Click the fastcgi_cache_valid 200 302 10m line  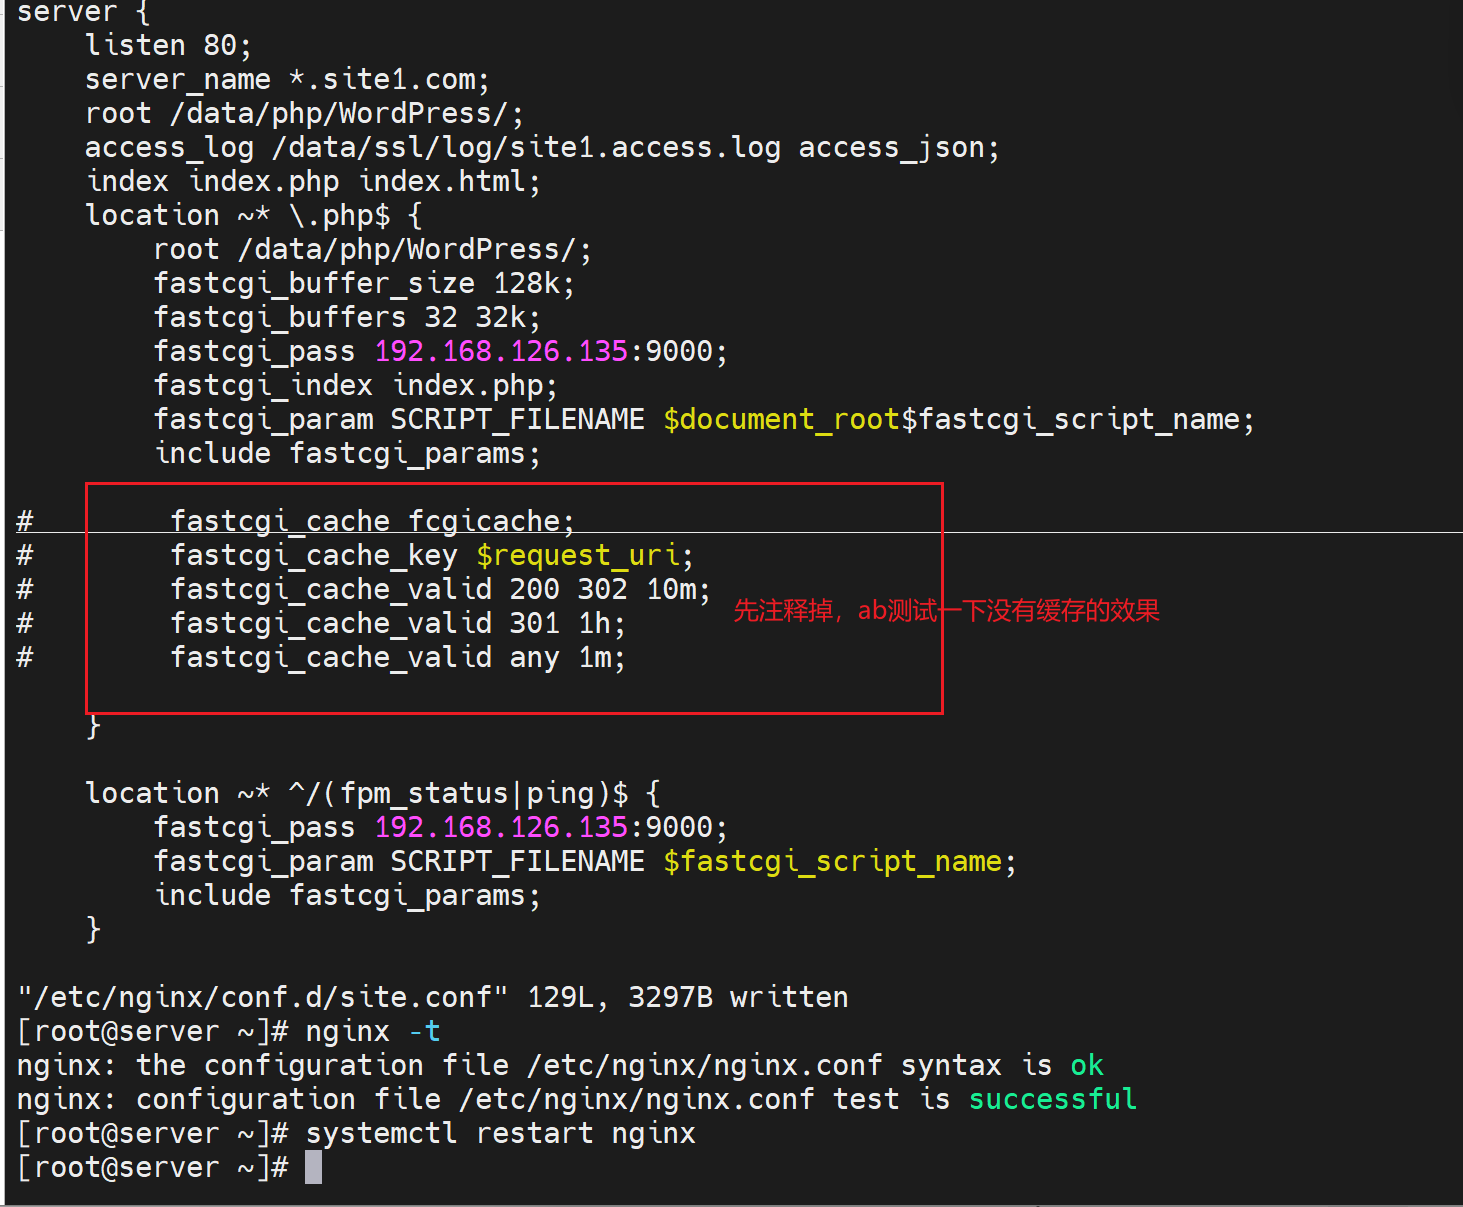point(440,589)
